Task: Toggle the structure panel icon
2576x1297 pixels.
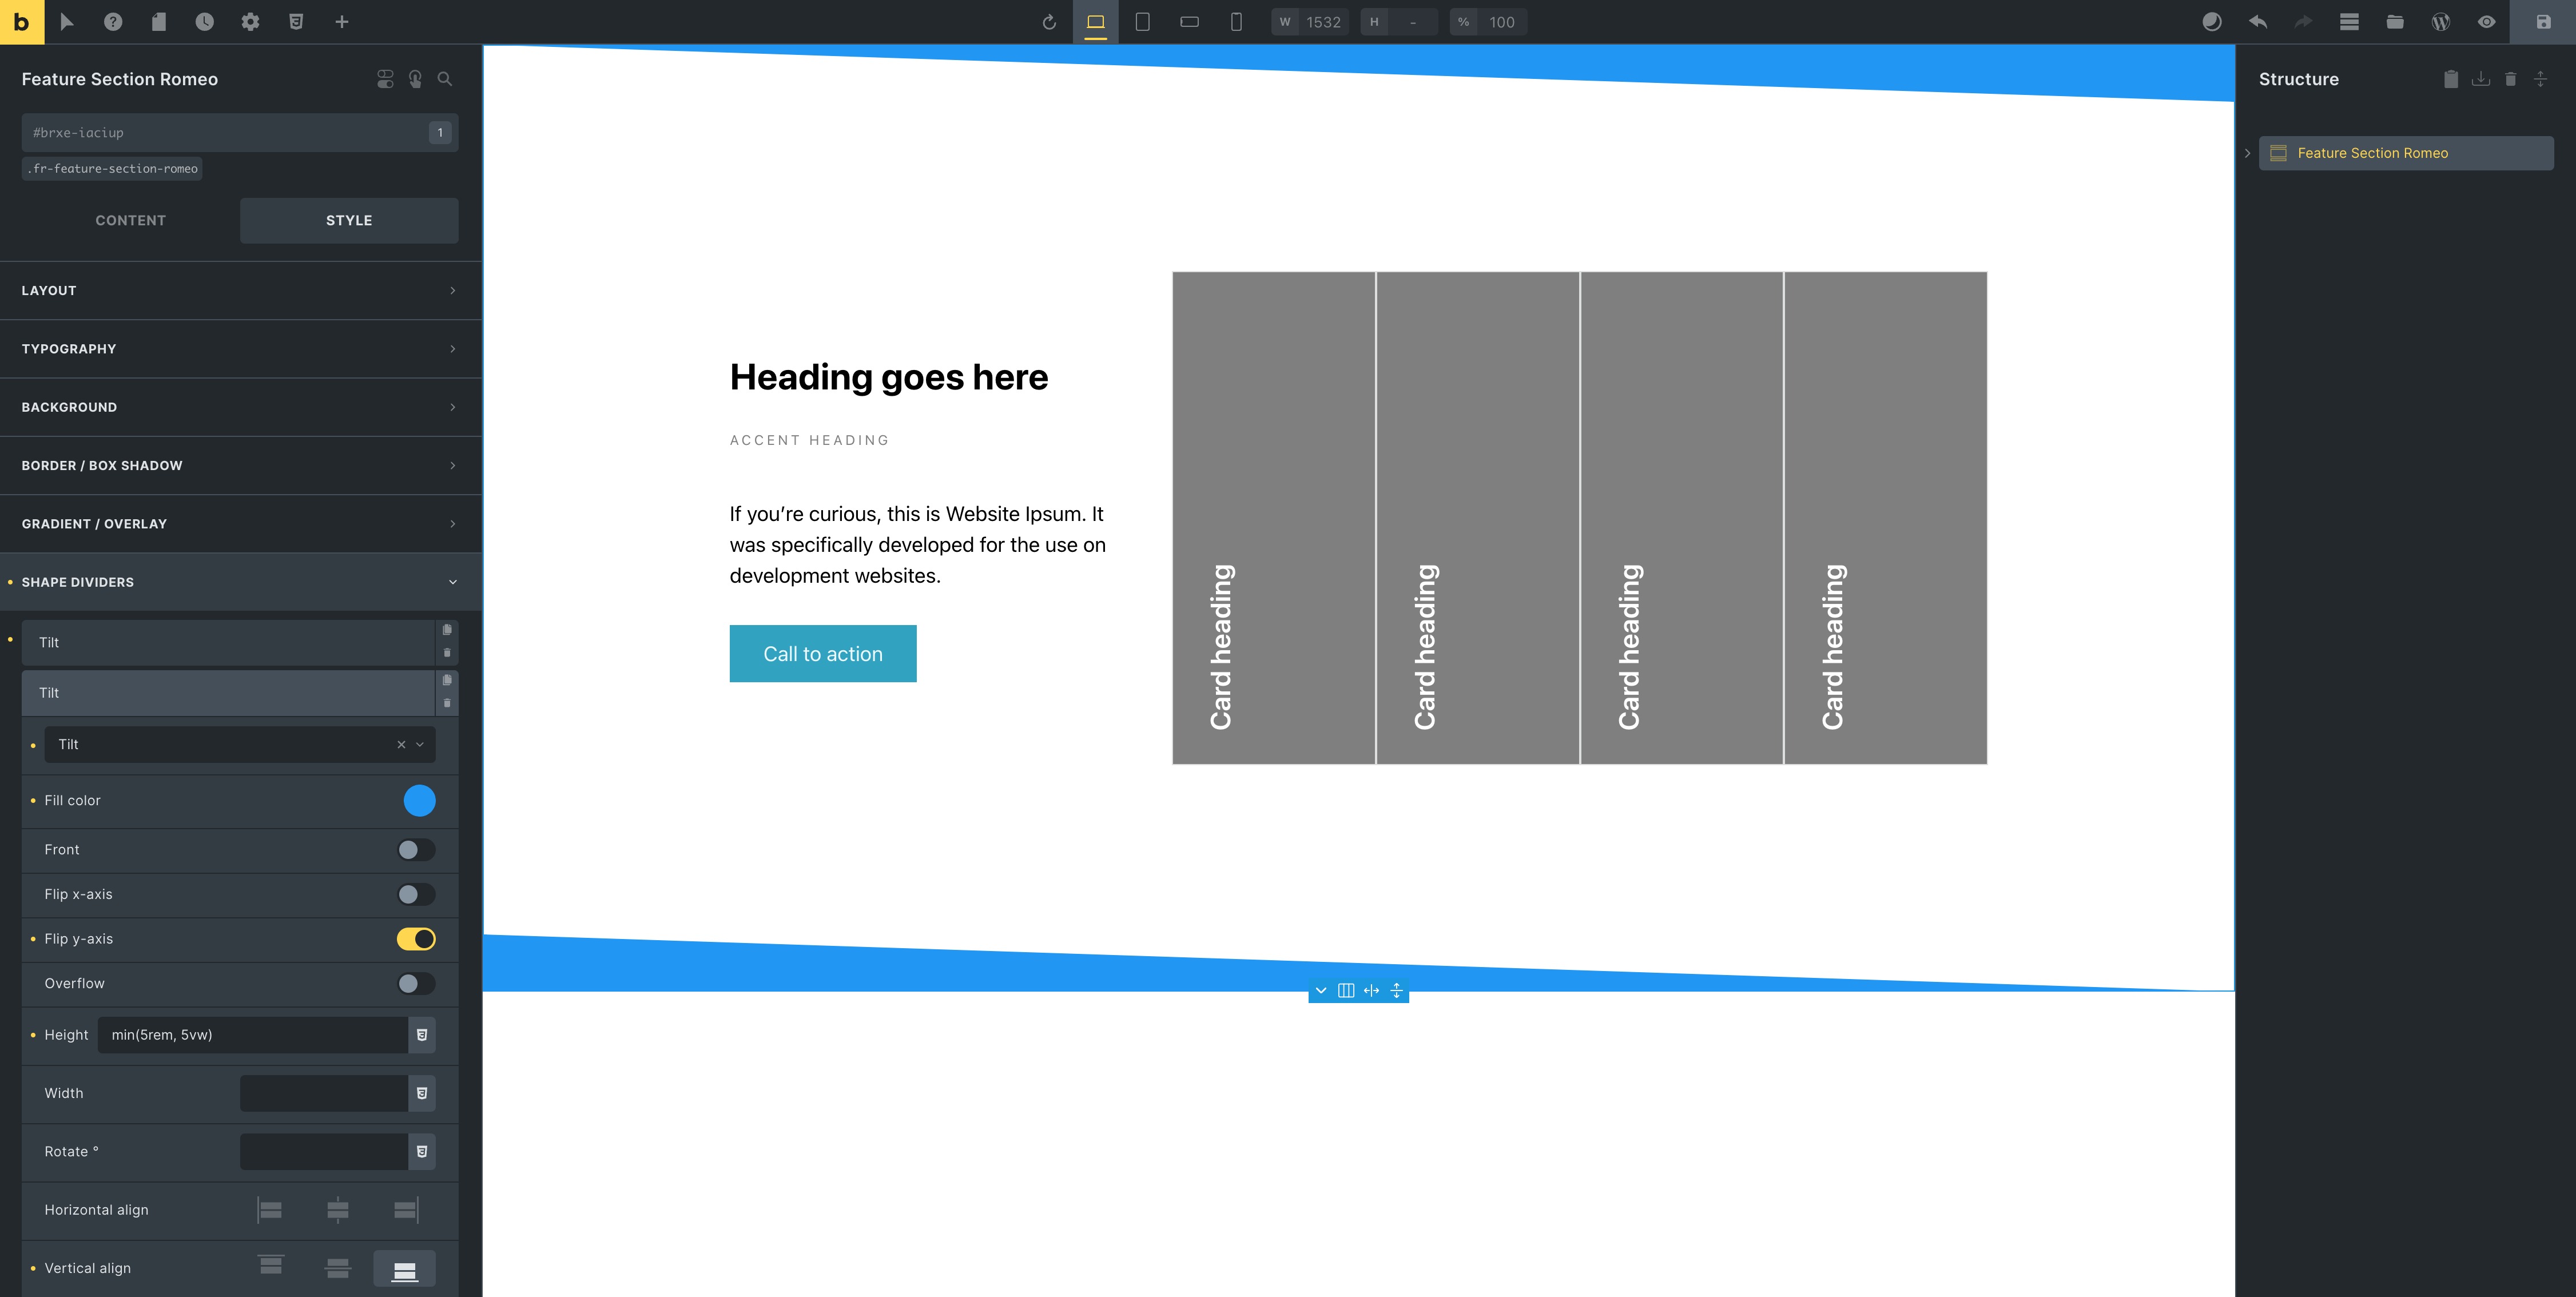Action: pyautogui.click(x=2349, y=22)
